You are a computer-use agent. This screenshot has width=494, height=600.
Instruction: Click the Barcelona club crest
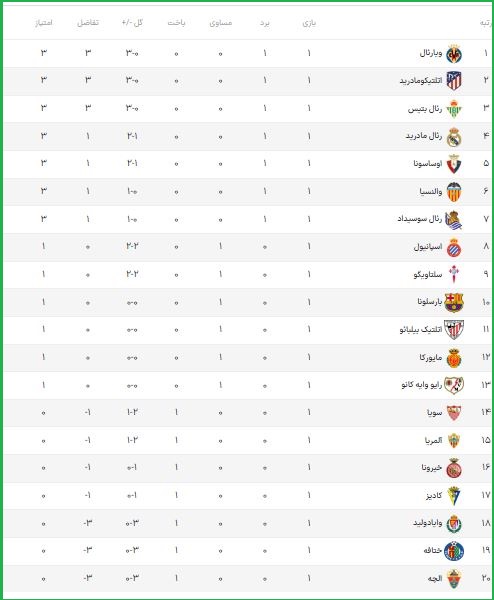[454, 302]
